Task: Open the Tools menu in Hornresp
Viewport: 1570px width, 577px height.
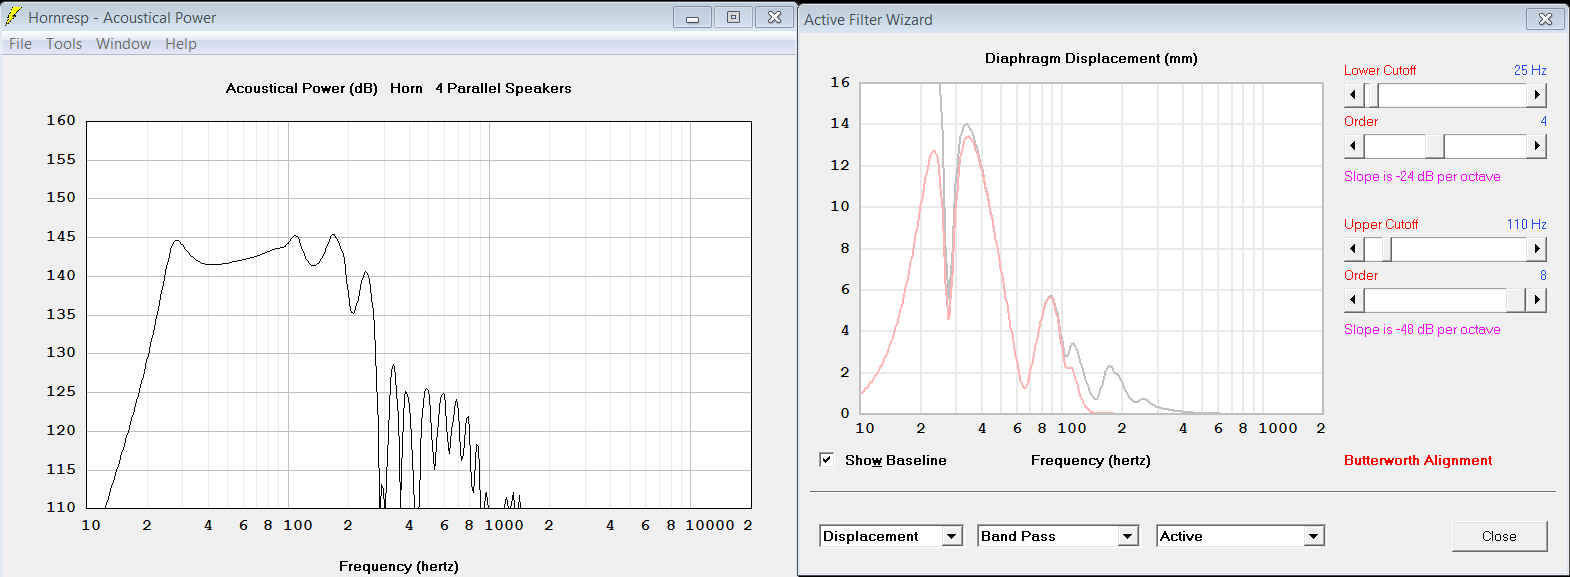Action: point(64,44)
